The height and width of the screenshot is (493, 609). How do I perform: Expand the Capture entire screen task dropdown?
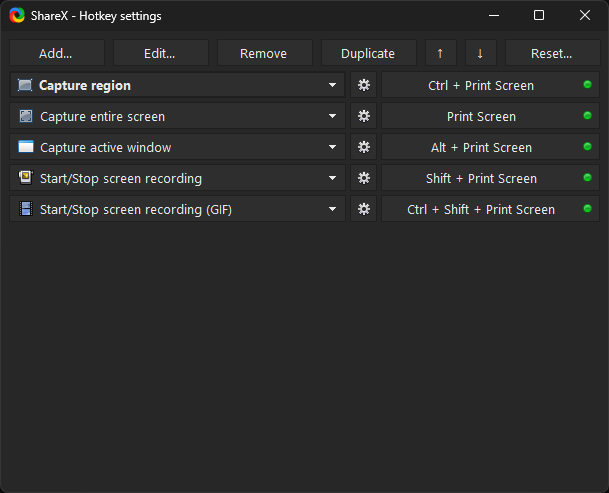[332, 116]
